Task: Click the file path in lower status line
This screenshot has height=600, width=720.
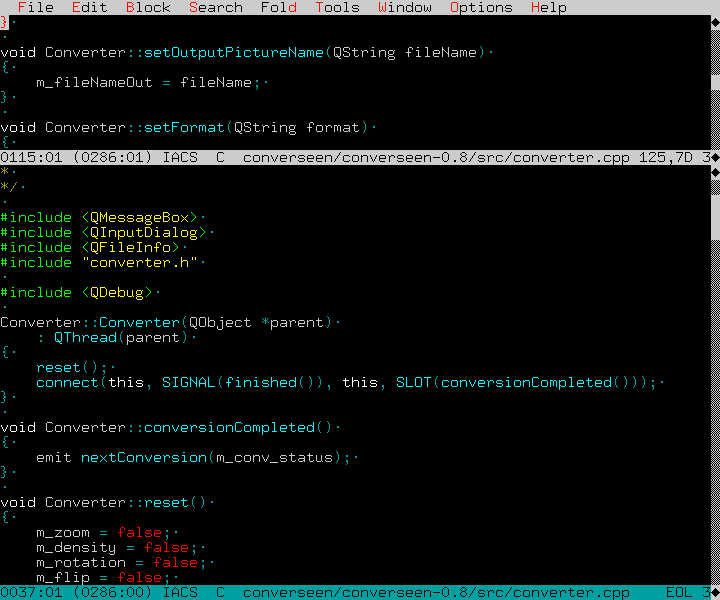Action: point(436,593)
